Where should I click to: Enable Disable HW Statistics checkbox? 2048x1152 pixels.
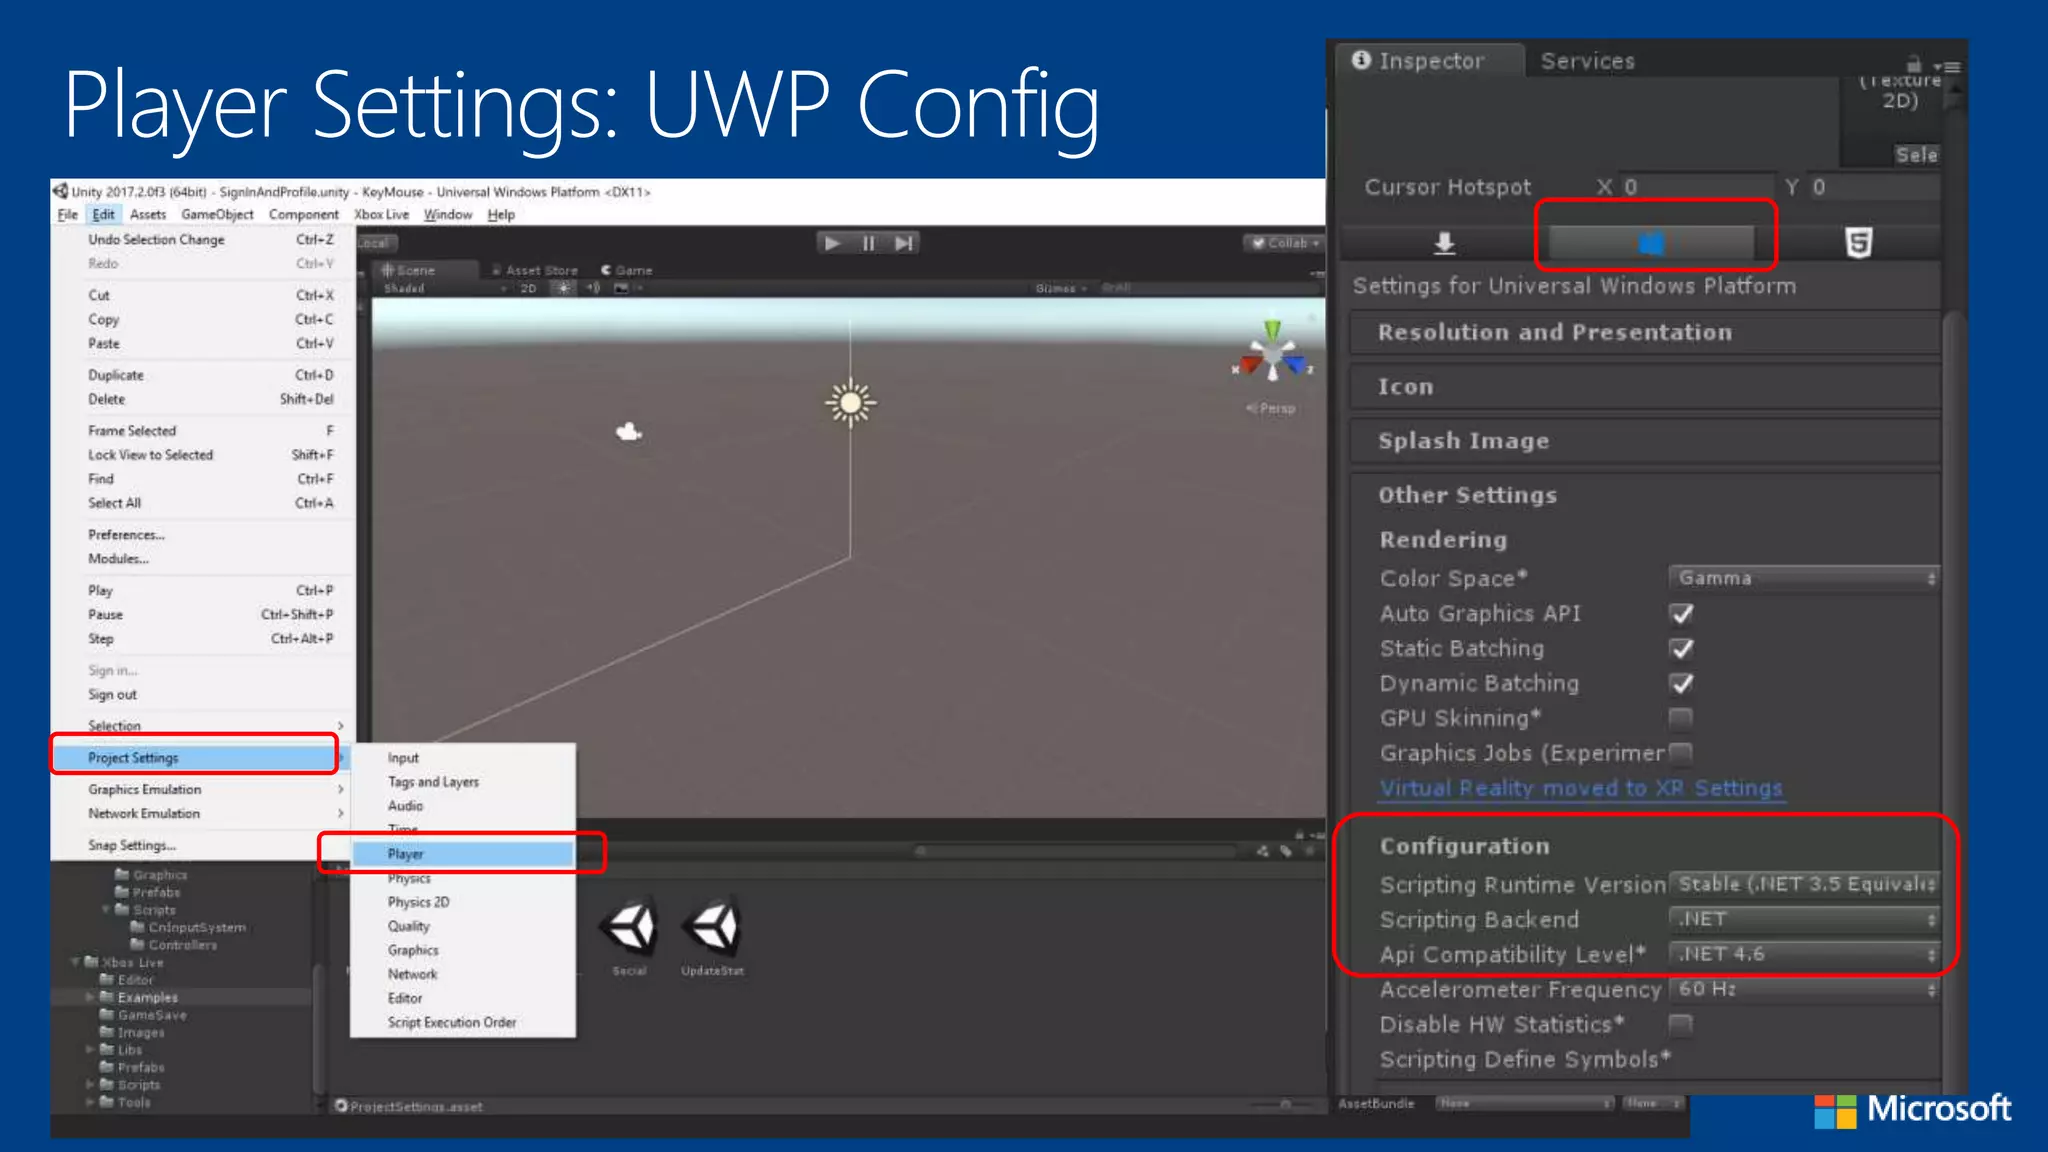pyautogui.click(x=1681, y=1024)
